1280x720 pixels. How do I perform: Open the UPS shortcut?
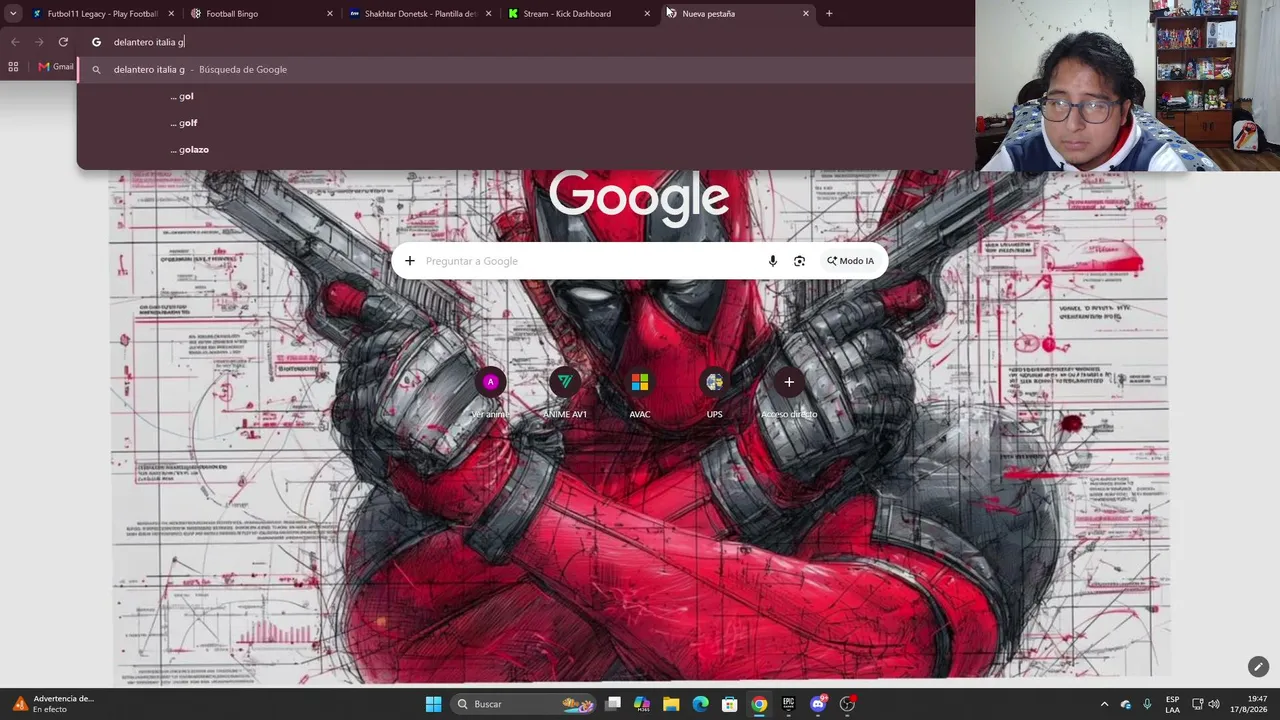coord(714,392)
